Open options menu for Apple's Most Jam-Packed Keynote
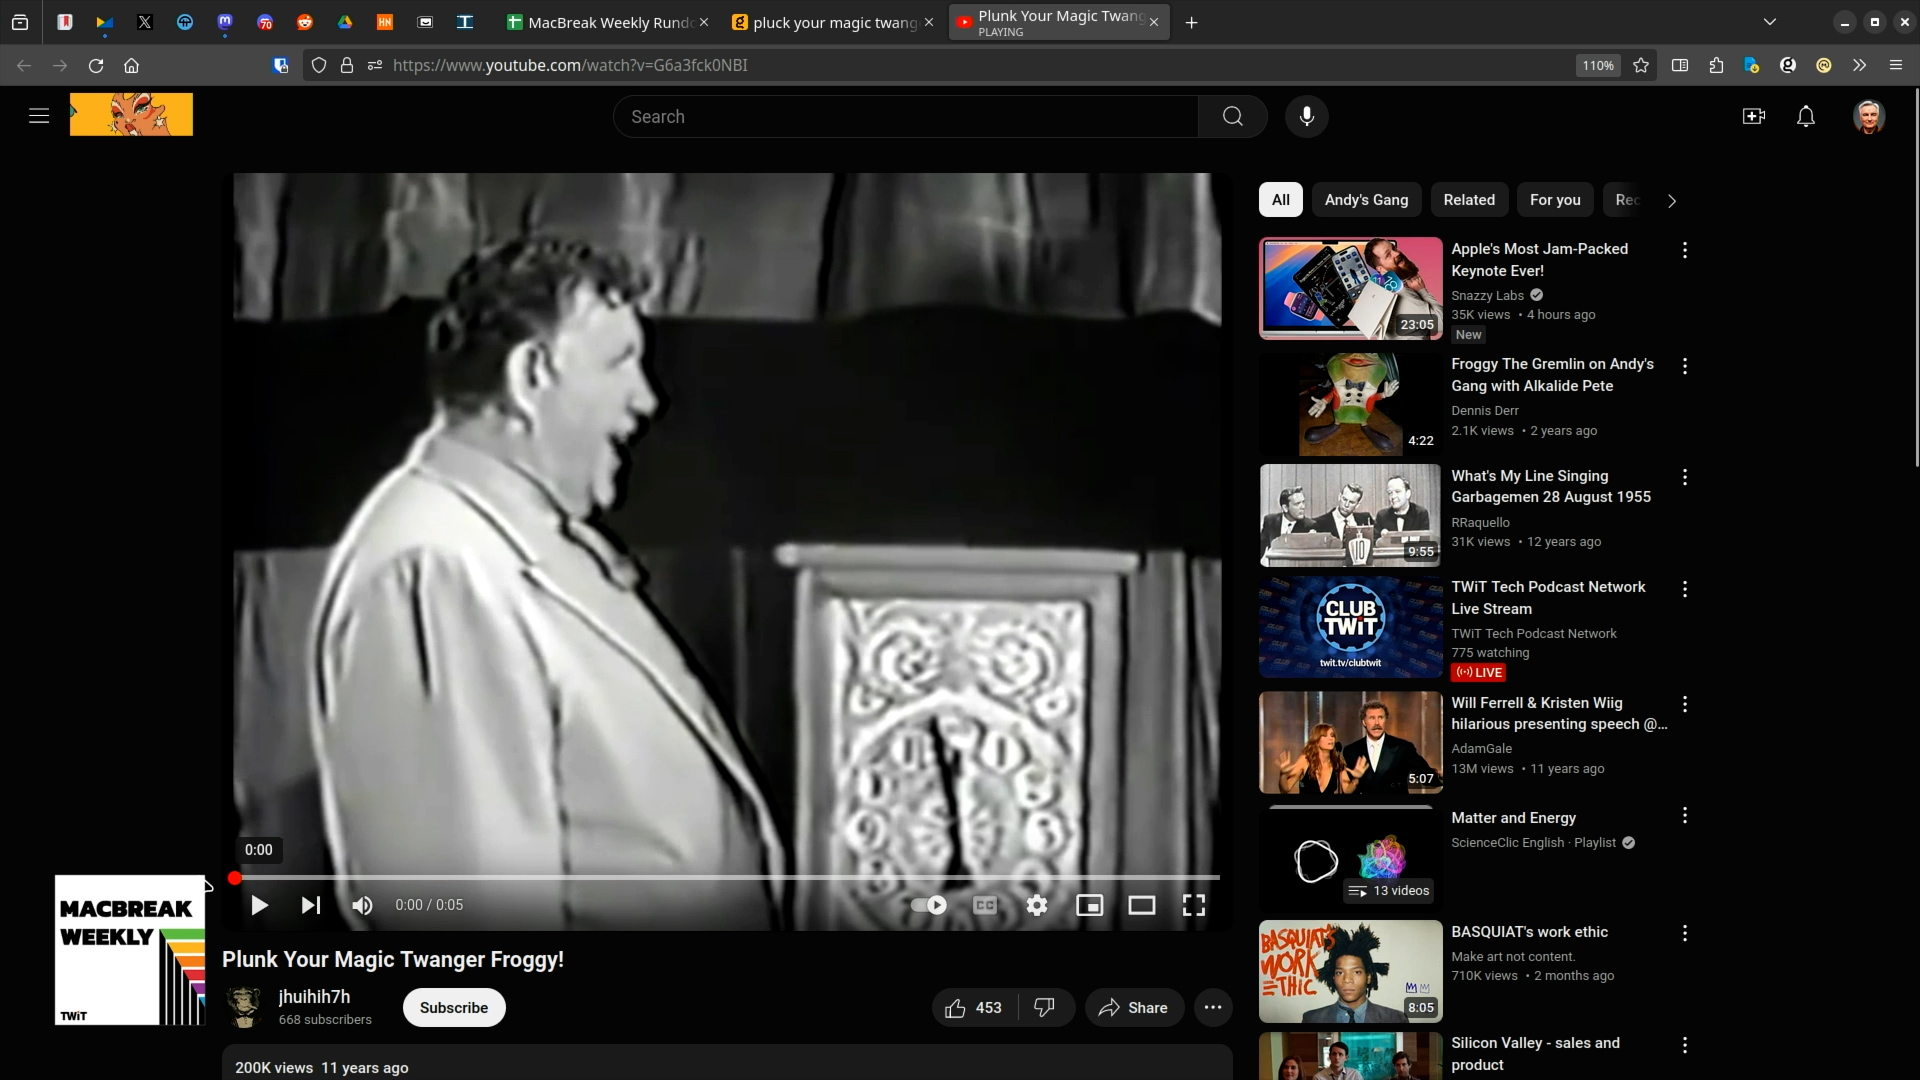This screenshot has height=1080, width=1920. point(1685,251)
